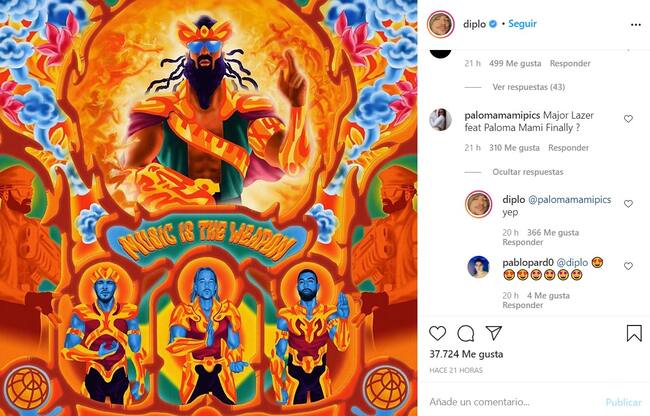650x416 pixels.
Task: Open the @palomamamipics mention link
Action: click(x=570, y=200)
